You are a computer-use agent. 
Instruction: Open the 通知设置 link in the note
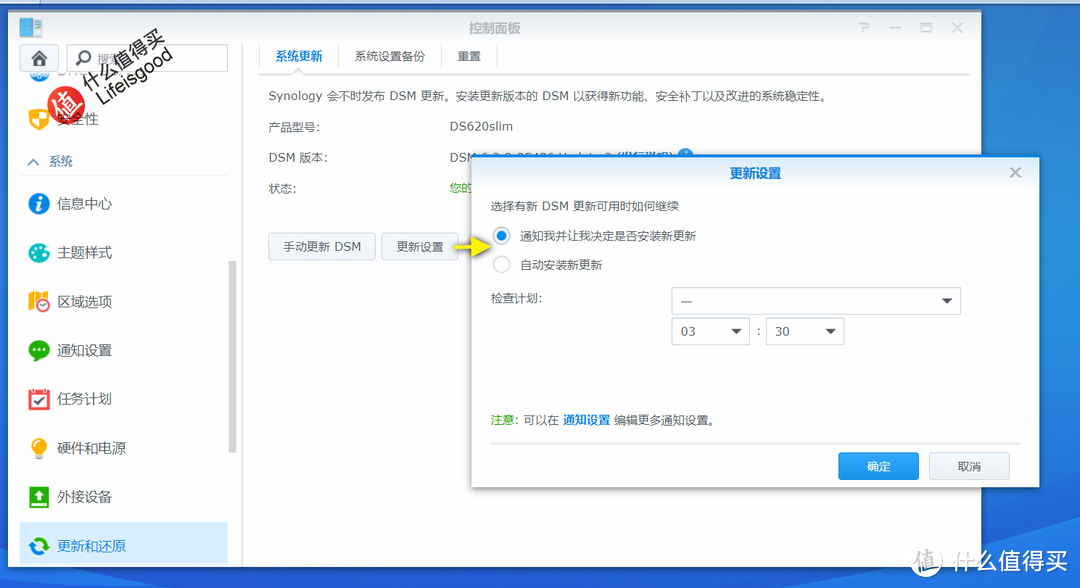pyautogui.click(x=585, y=420)
